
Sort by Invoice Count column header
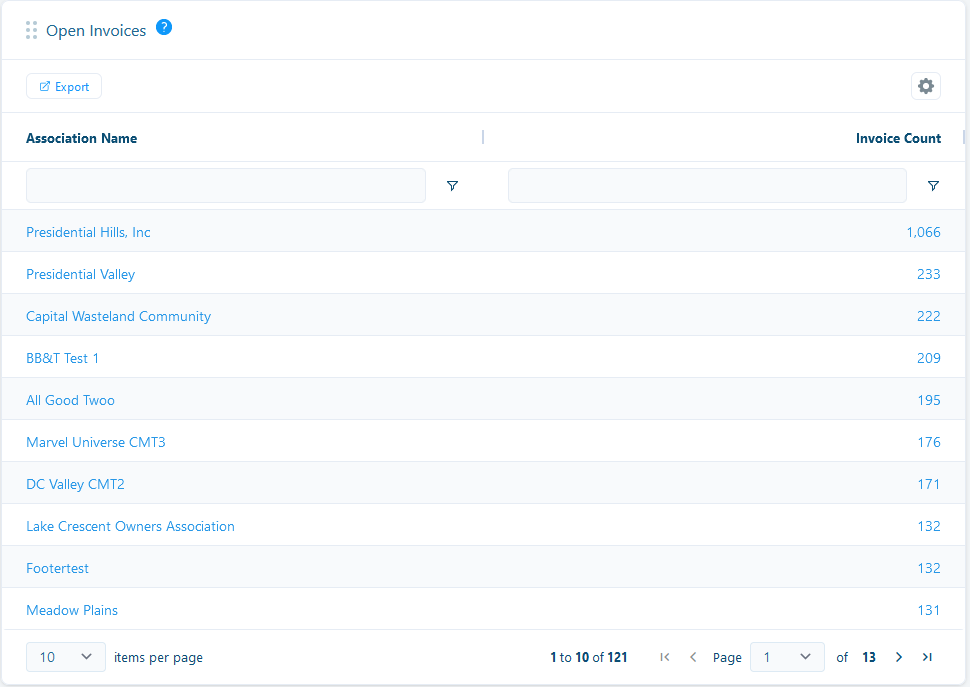point(898,138)
